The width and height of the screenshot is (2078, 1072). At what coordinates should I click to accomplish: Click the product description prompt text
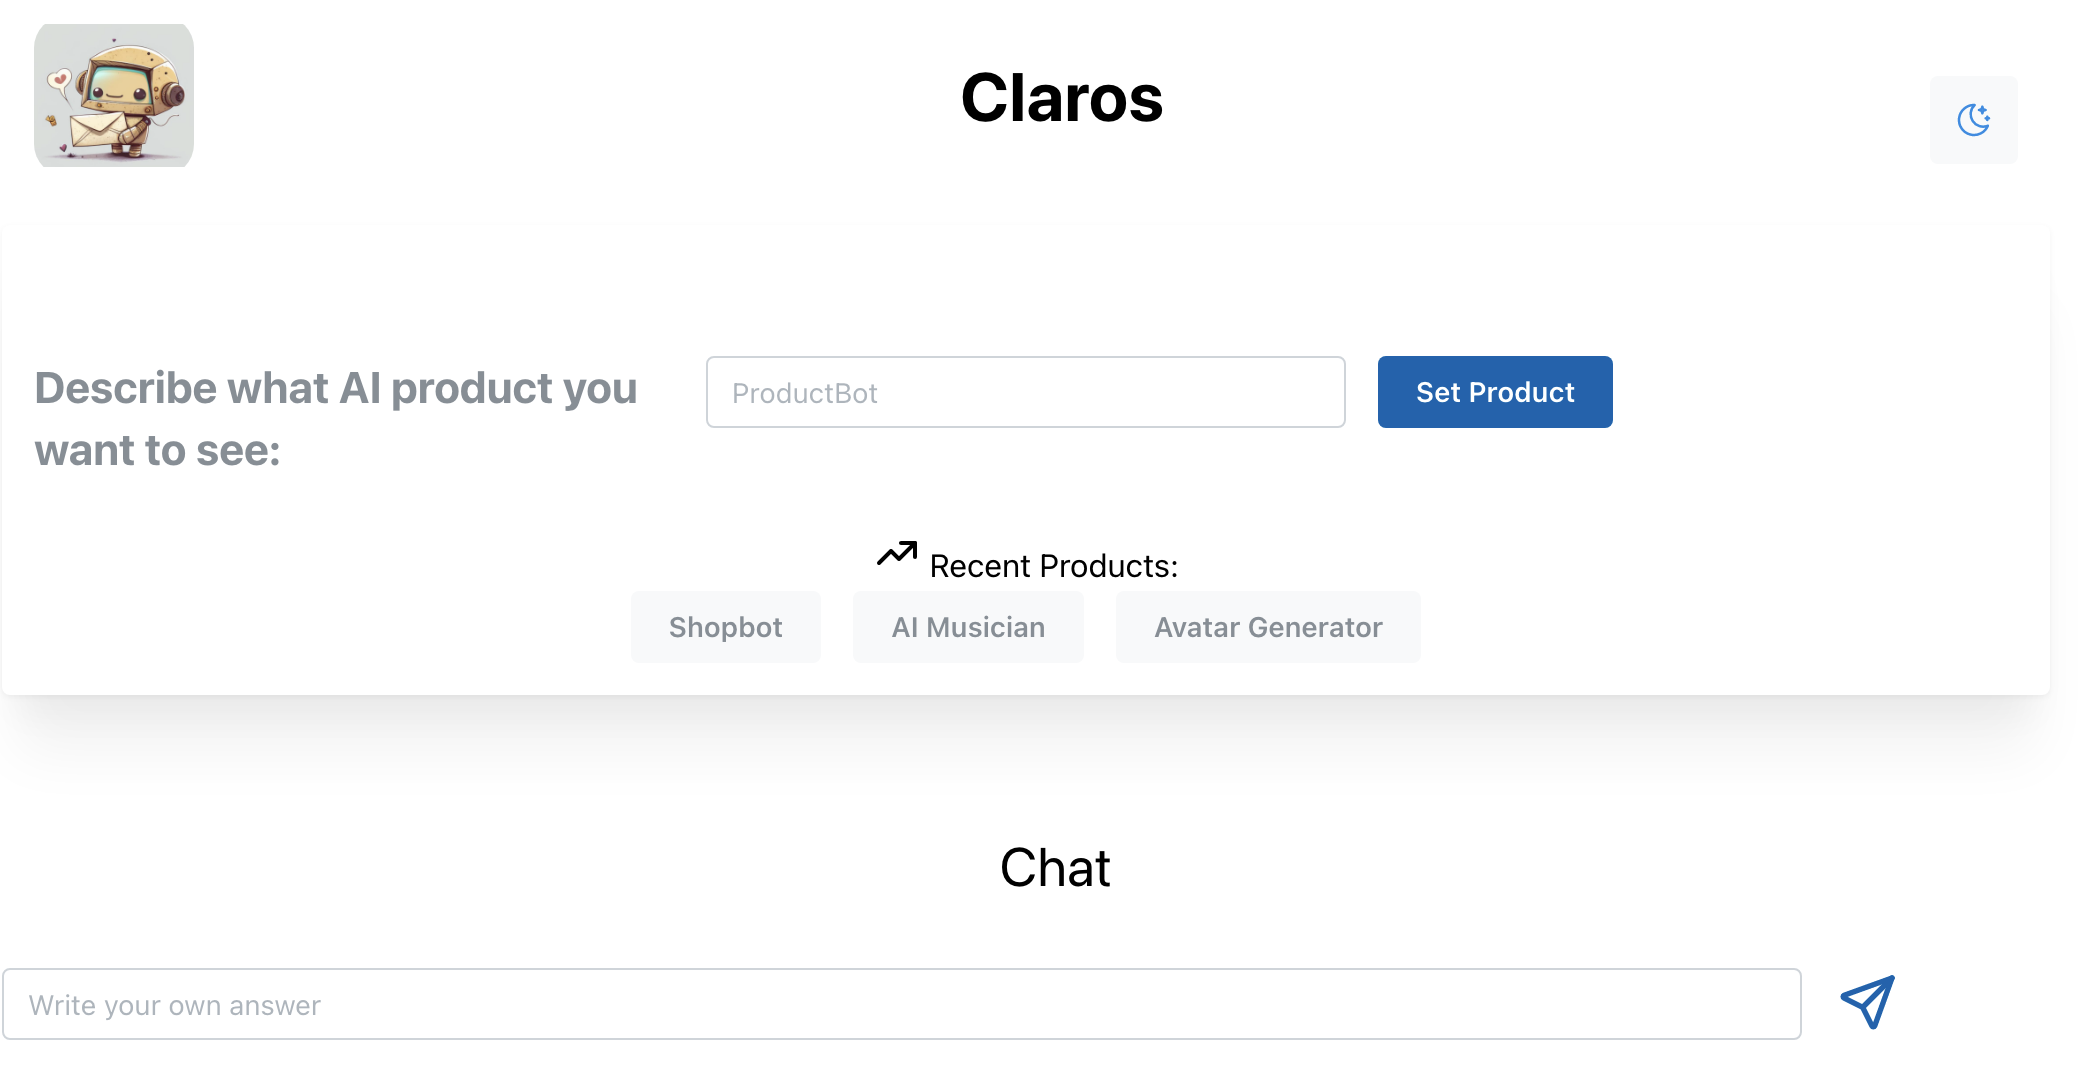336,419
